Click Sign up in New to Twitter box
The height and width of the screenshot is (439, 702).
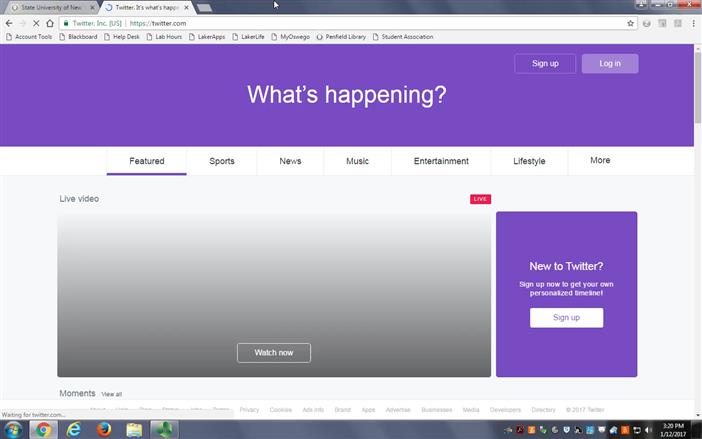tap(566, 318)
